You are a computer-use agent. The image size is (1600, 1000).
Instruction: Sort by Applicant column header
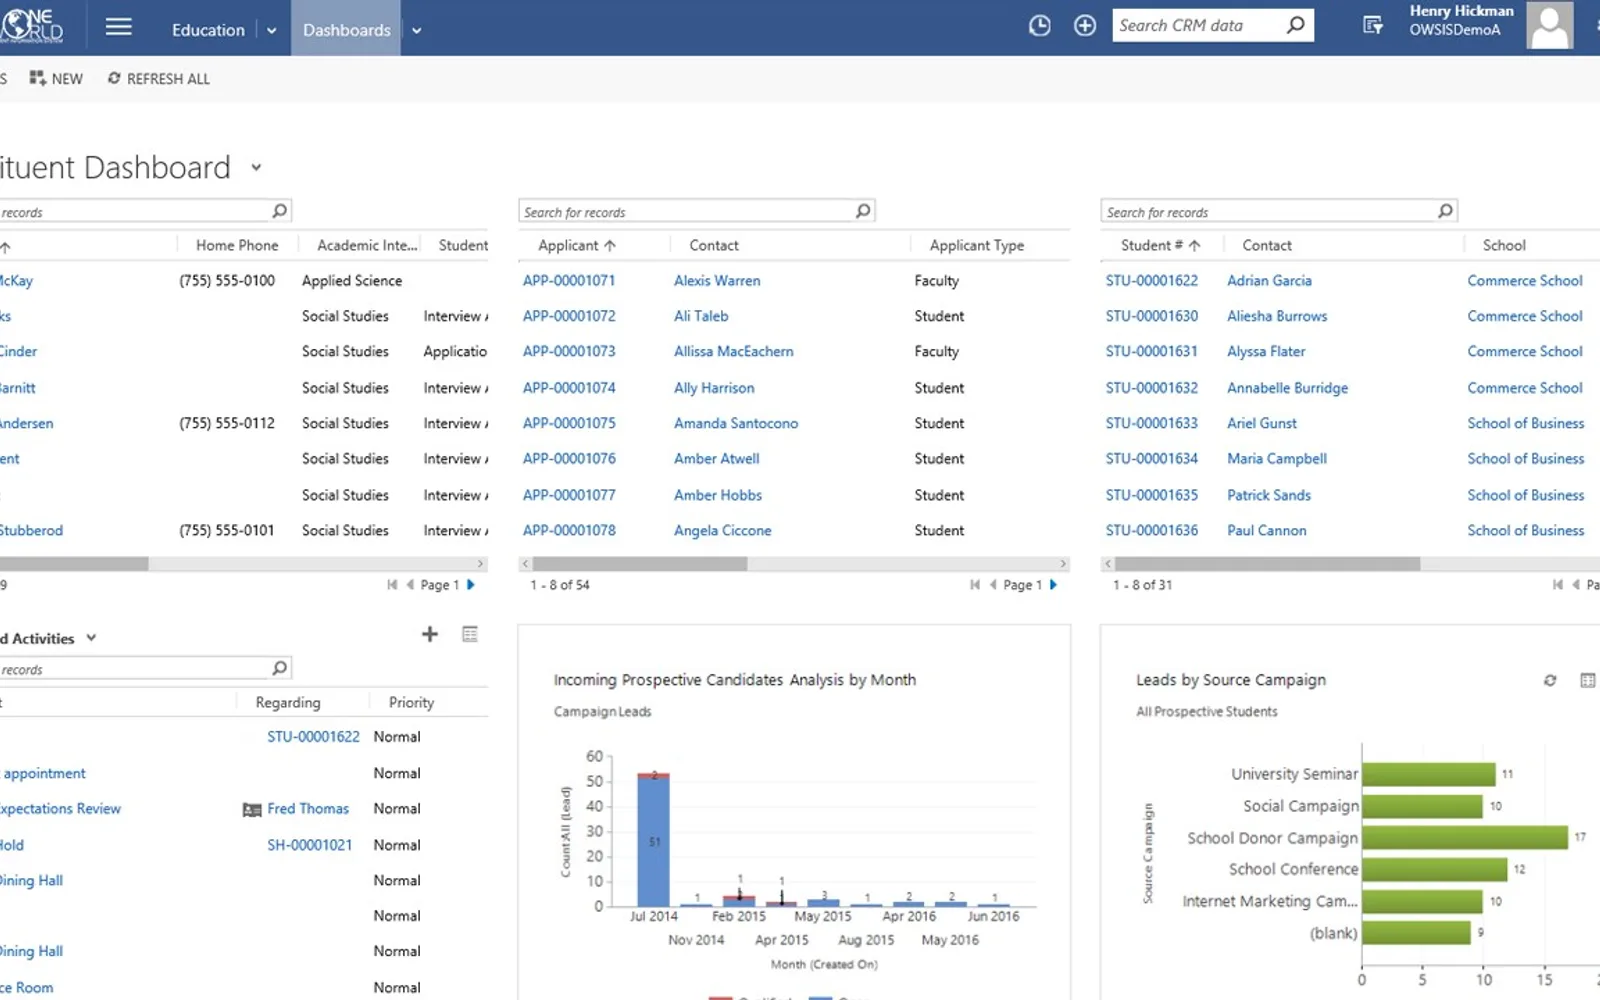click(577, 245)
